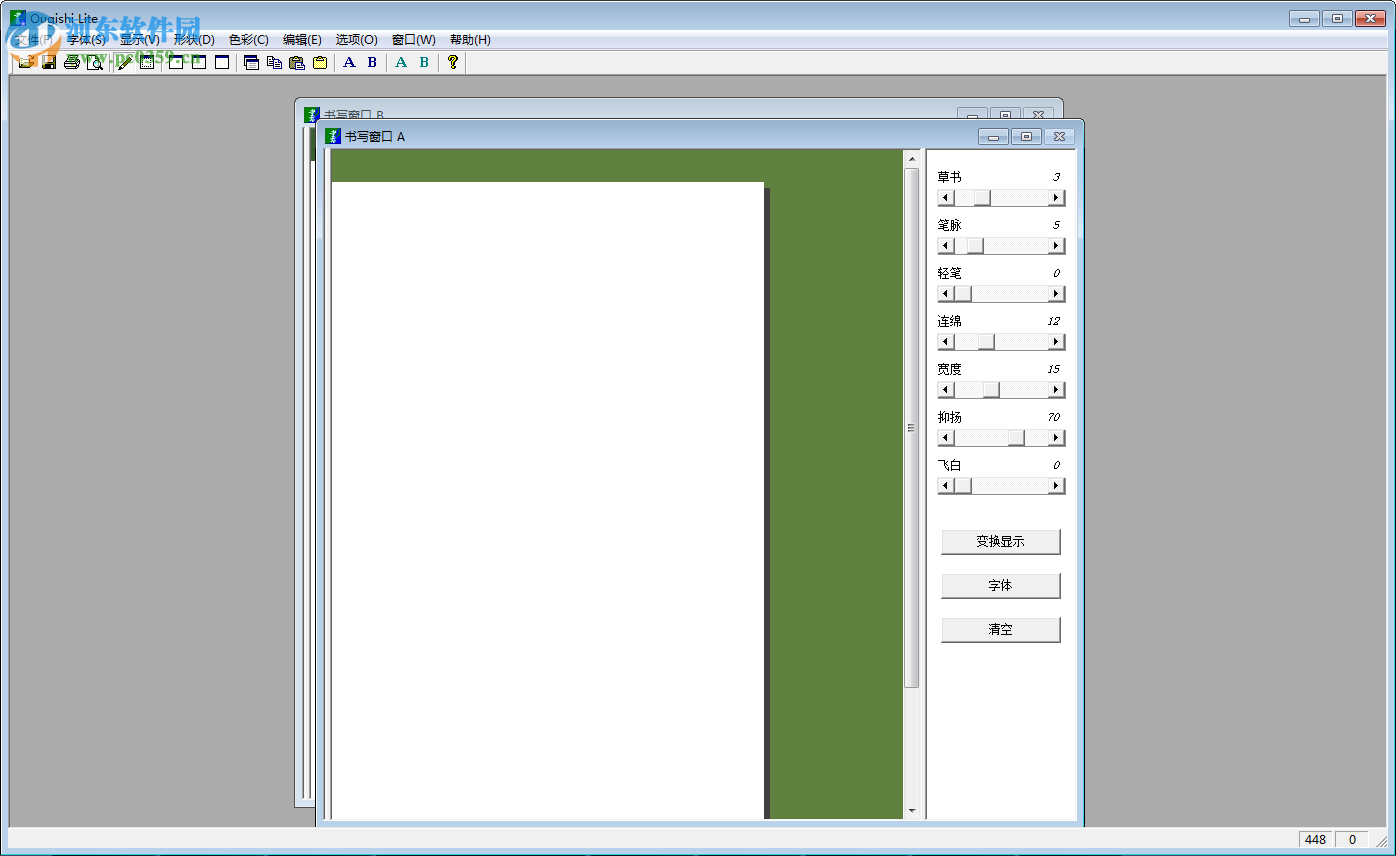Open the 显示(V) menu
1396x856 pixels.
pos(140,40)
